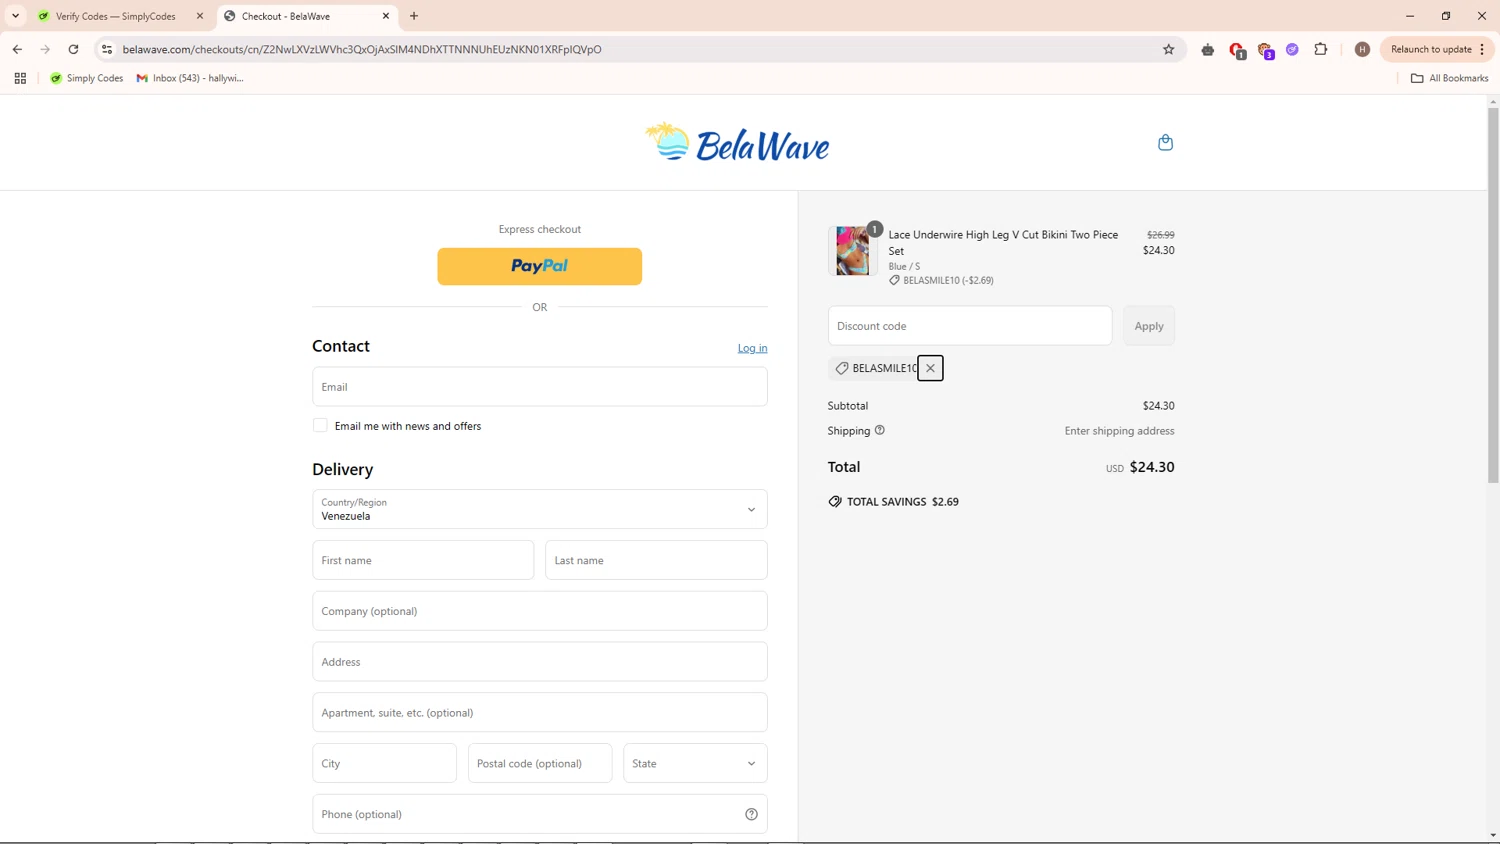Go forward in browser history
This screenshot has height=844, width=1500.
pos(45,49)
